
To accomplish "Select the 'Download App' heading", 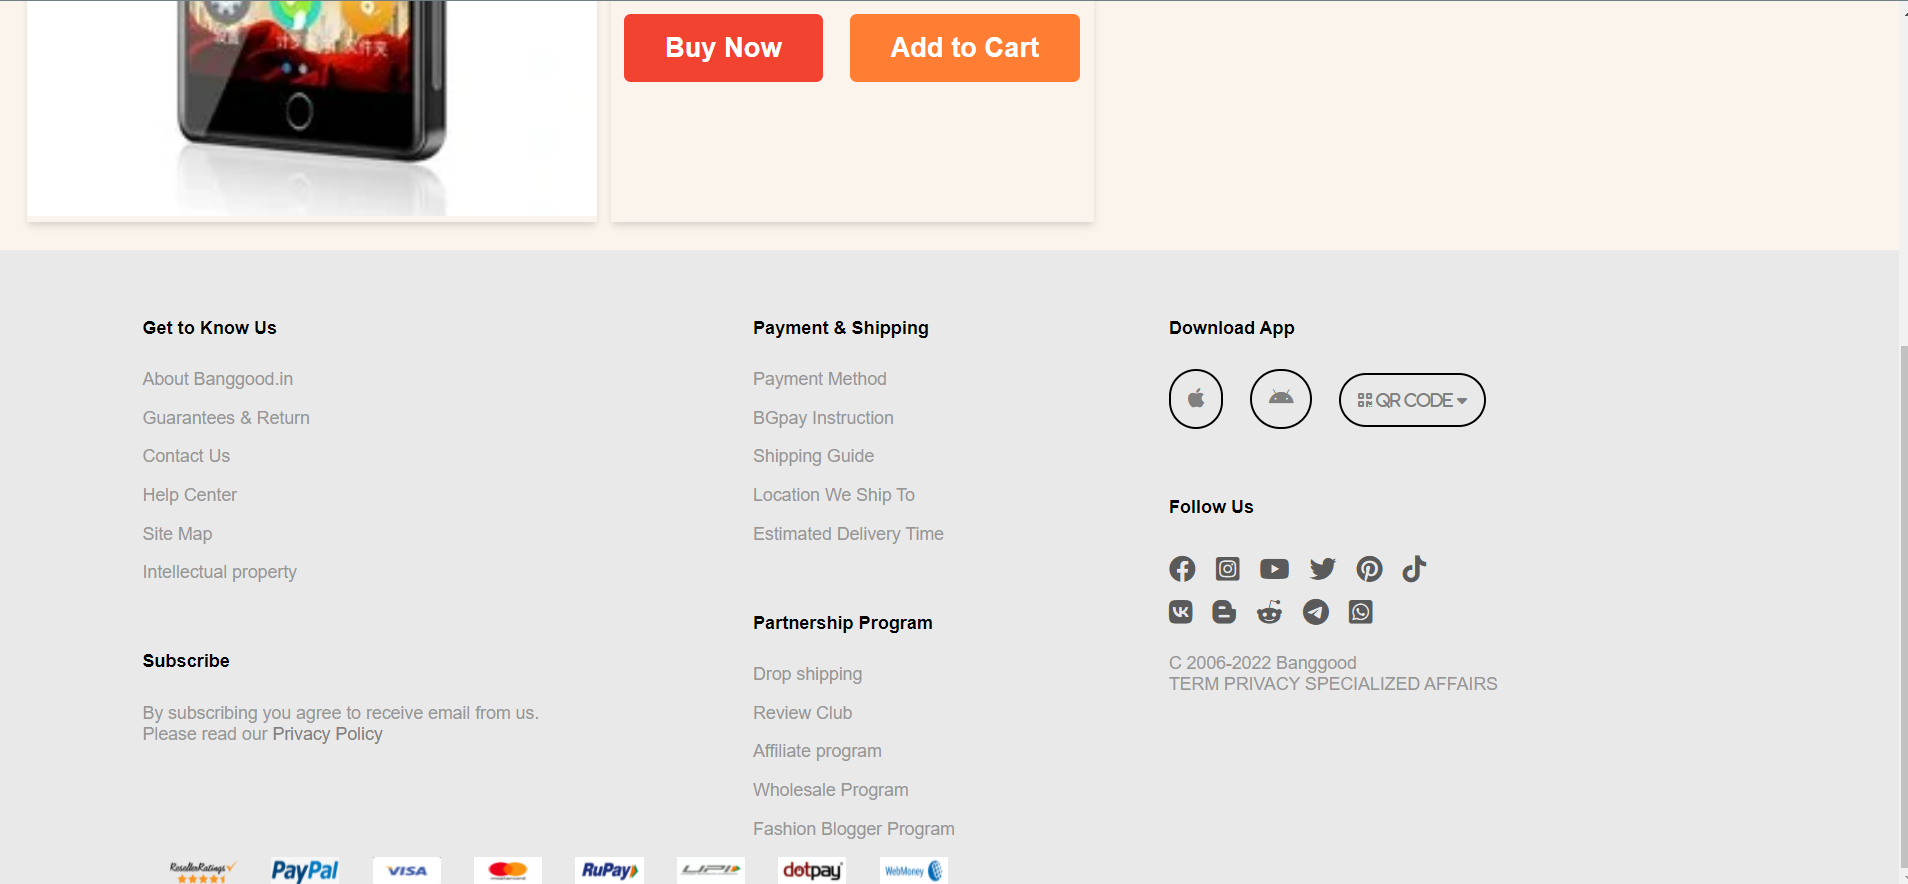I will coord(1232,328).
